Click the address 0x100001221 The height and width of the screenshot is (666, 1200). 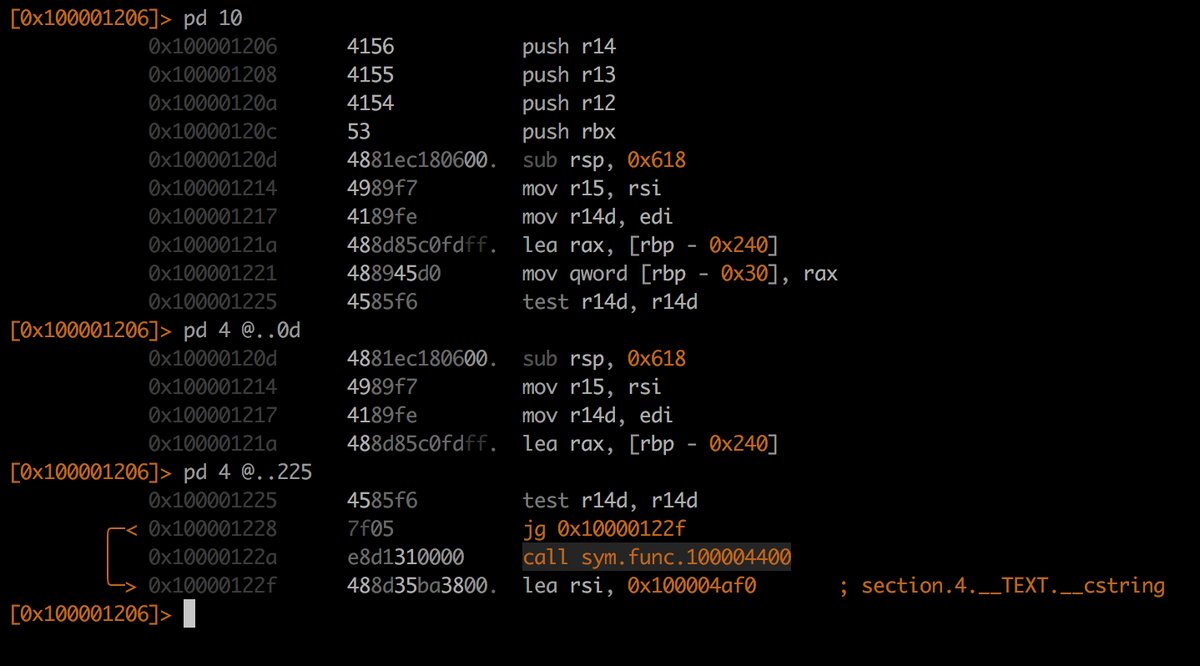(x=212, y=273)
